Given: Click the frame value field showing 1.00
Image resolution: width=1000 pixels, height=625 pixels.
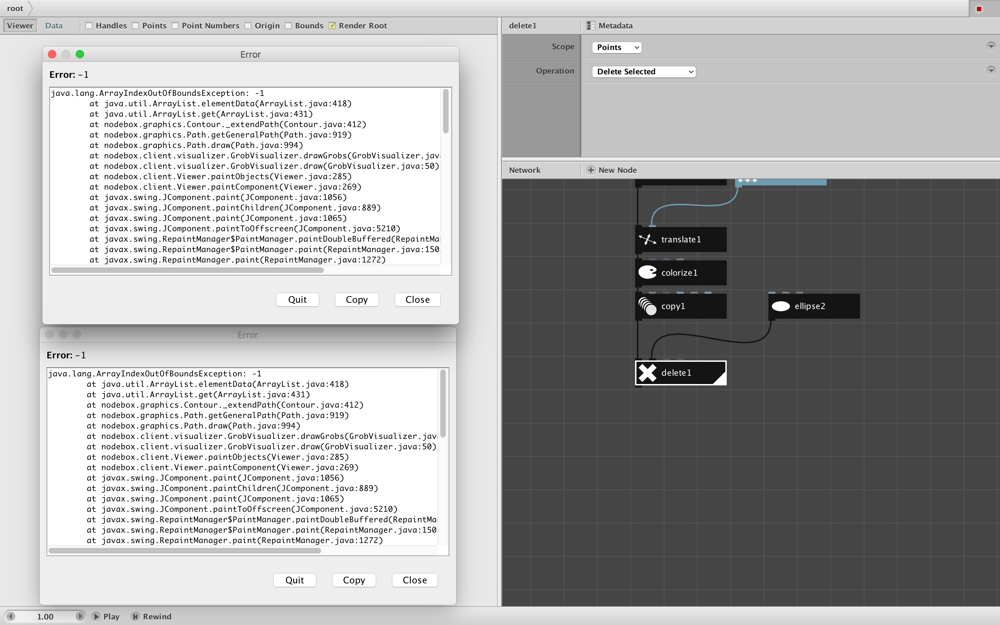Looking at the screenshot, I should pos(45,616).
